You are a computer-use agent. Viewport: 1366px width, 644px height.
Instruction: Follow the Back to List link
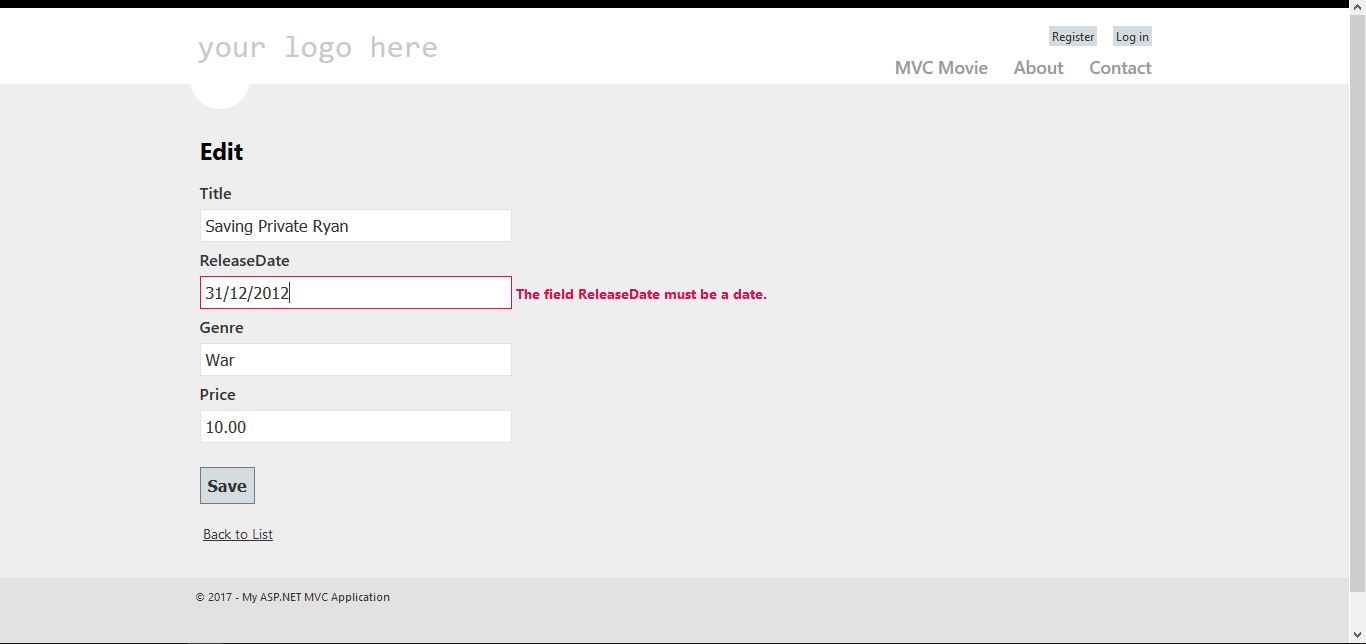coord(238,534)
